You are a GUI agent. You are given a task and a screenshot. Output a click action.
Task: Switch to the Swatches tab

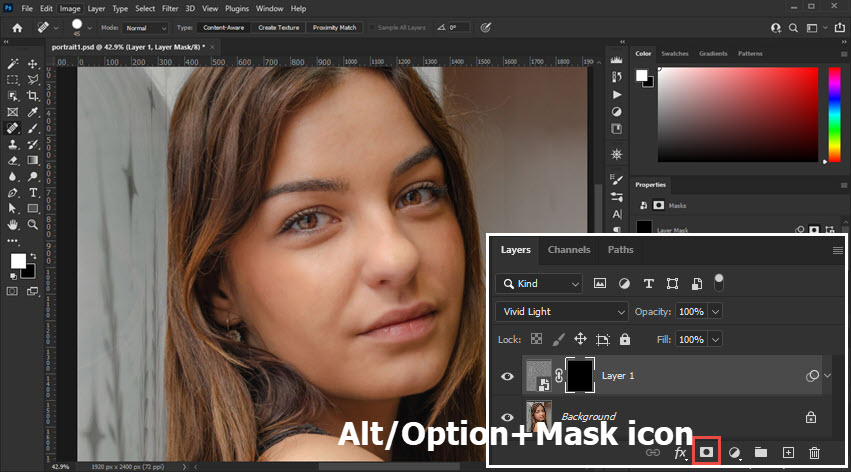[675, 54]
